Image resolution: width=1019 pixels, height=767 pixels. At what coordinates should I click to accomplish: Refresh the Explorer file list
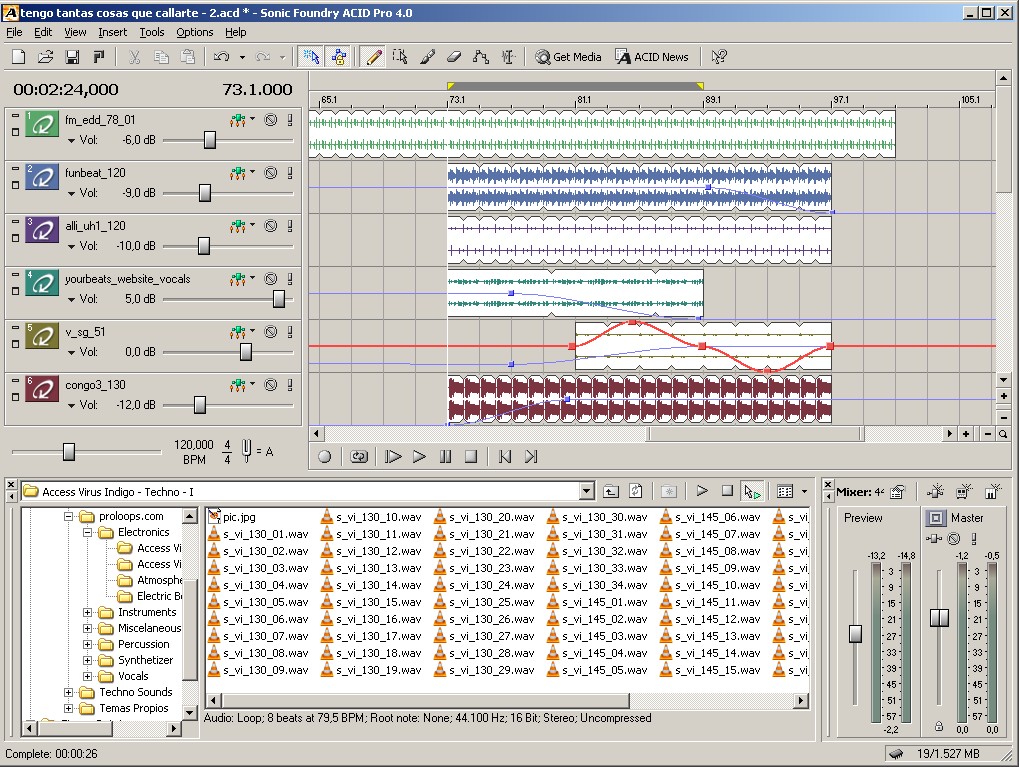pos(636,491)
